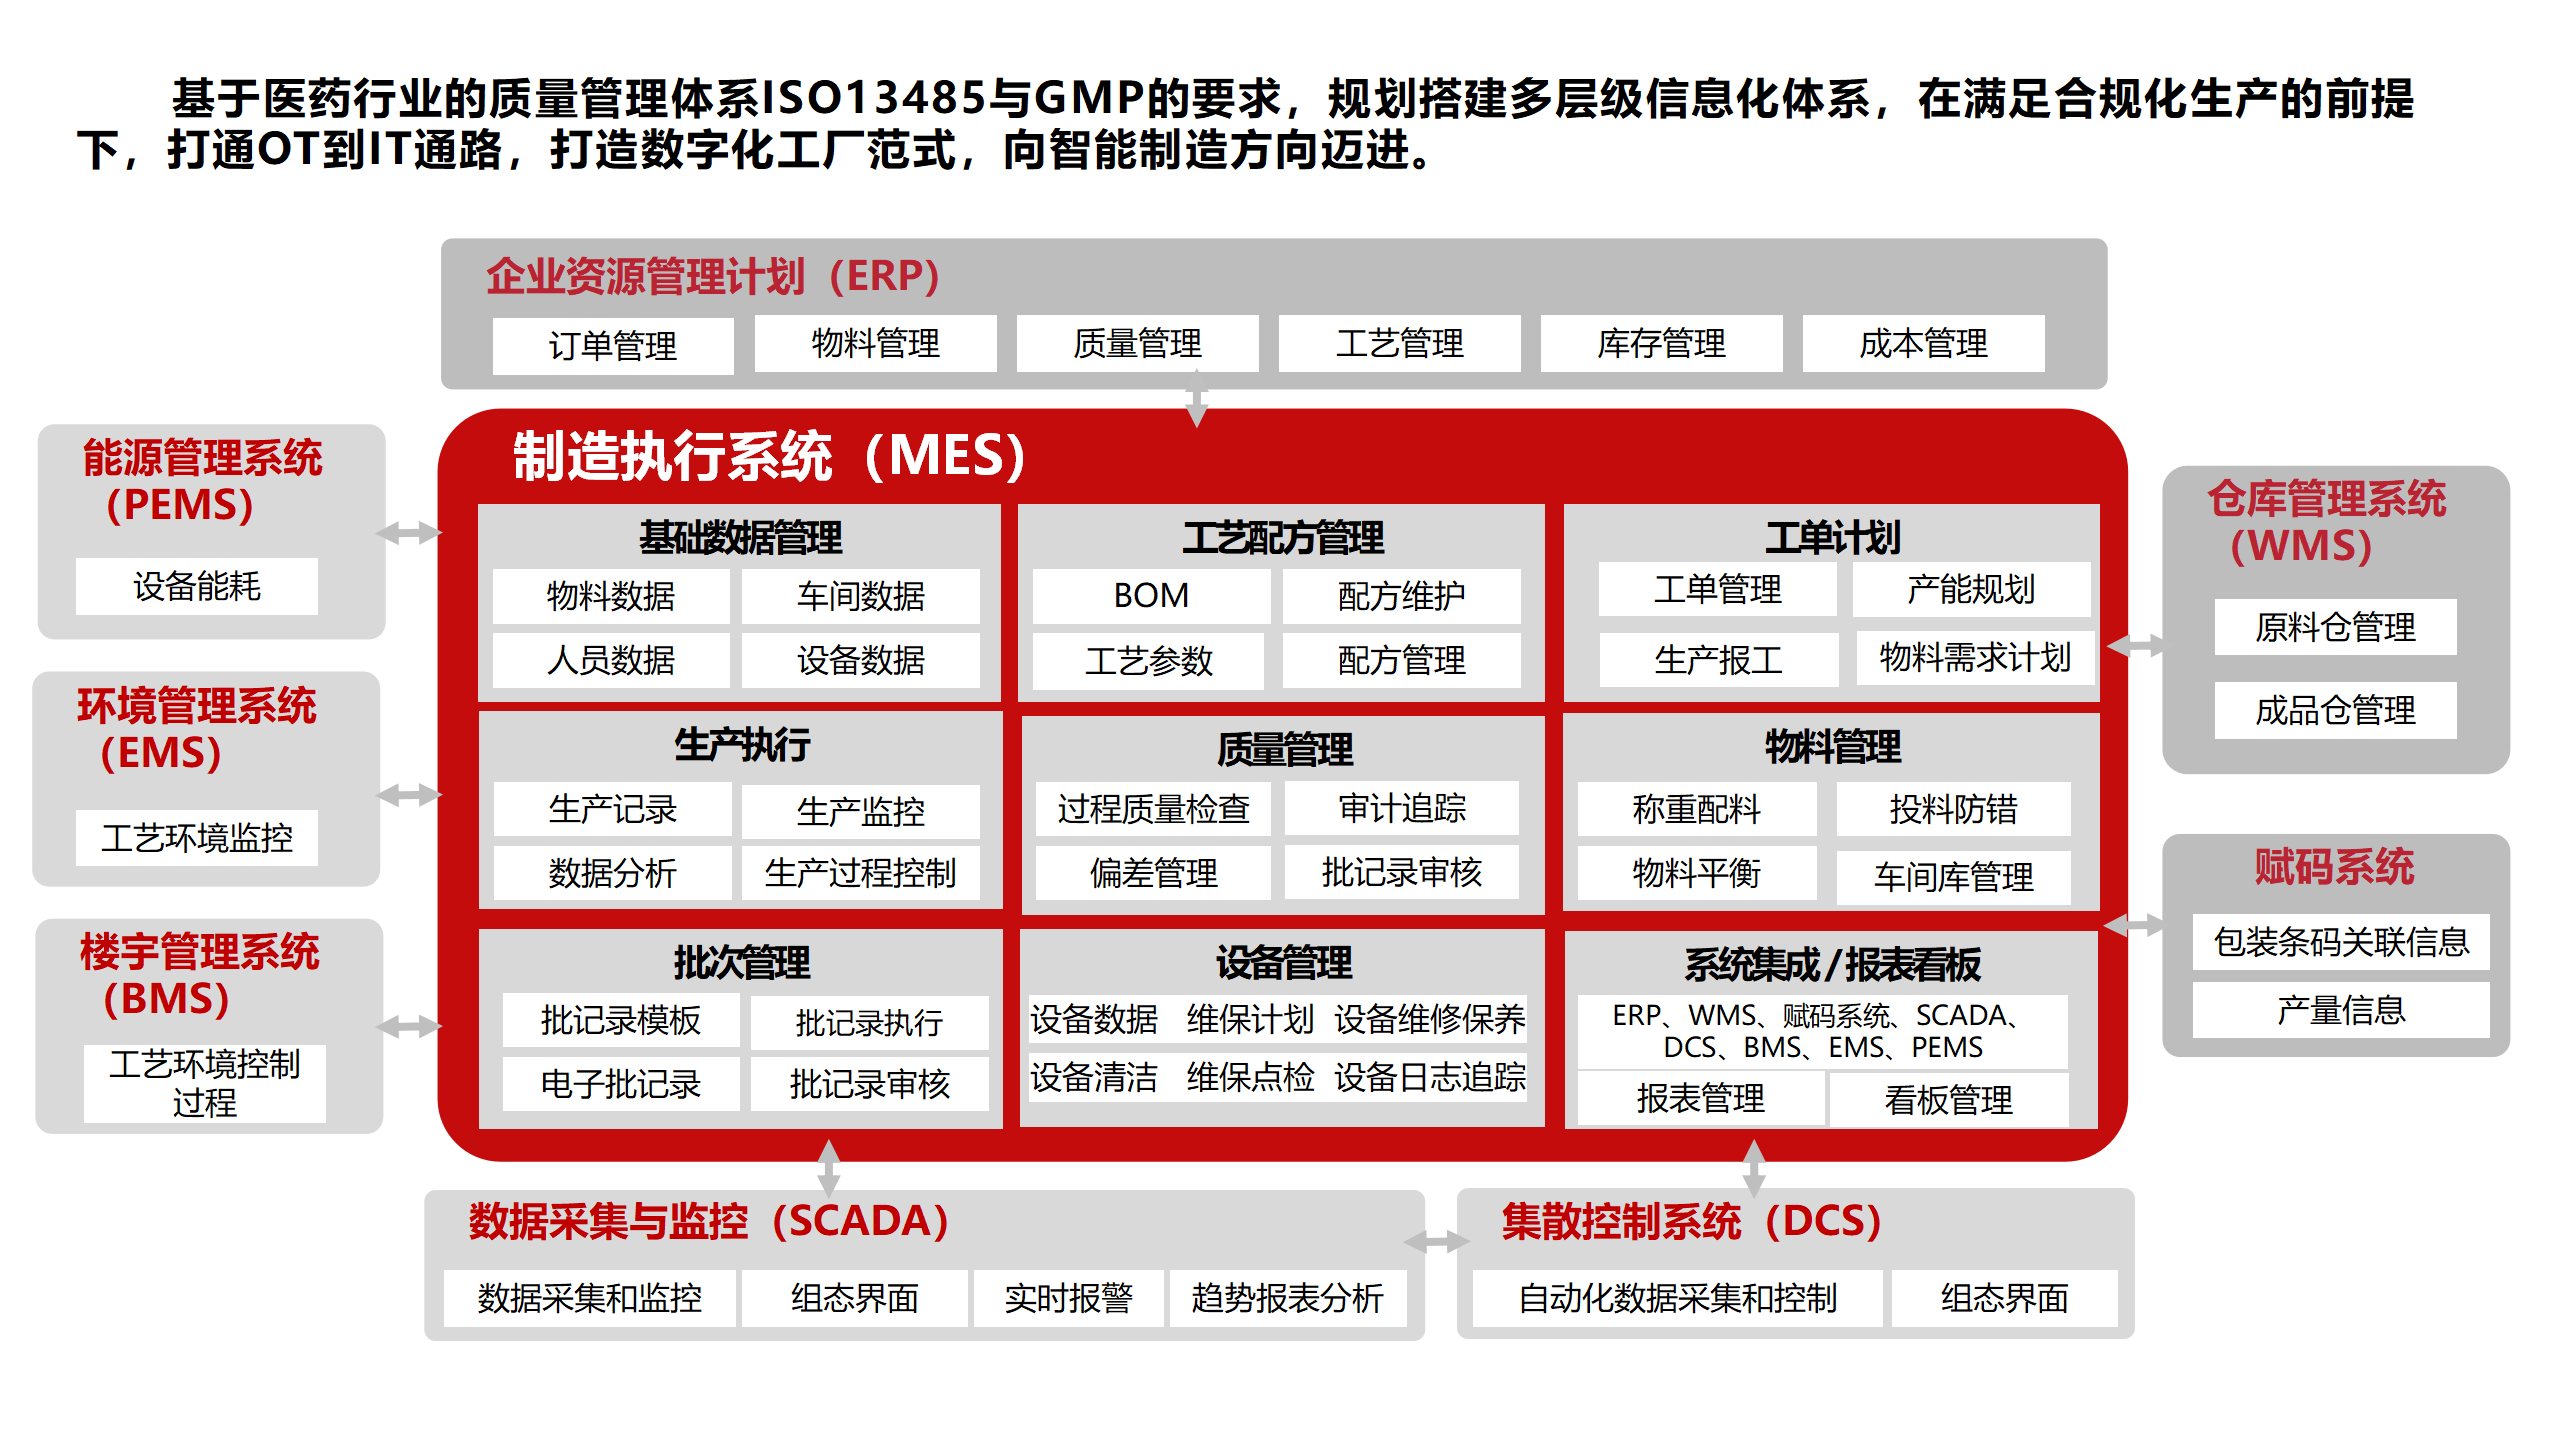Screen dimensions: 2560x1440
Task: Click 制造执行系统 (MES) title
Action: click(770, 456)
